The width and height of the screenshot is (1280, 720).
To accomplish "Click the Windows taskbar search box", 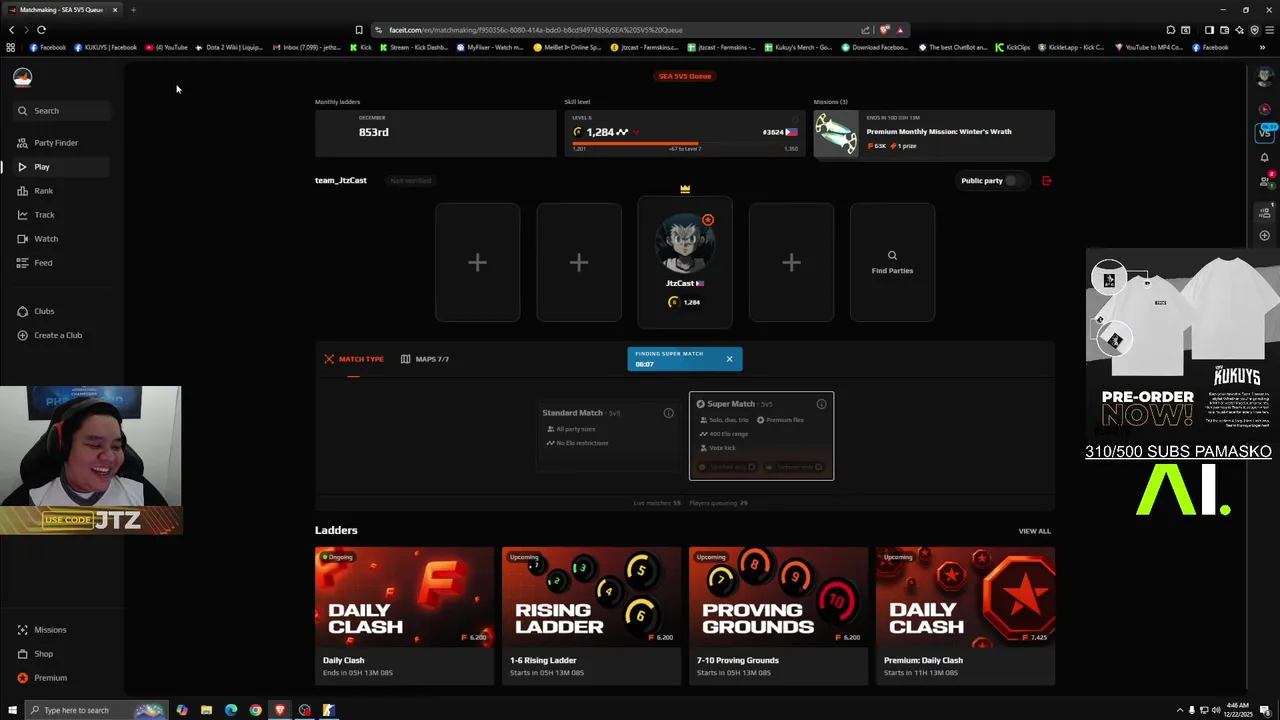I will pyautogui.click(x=94, y=710).
